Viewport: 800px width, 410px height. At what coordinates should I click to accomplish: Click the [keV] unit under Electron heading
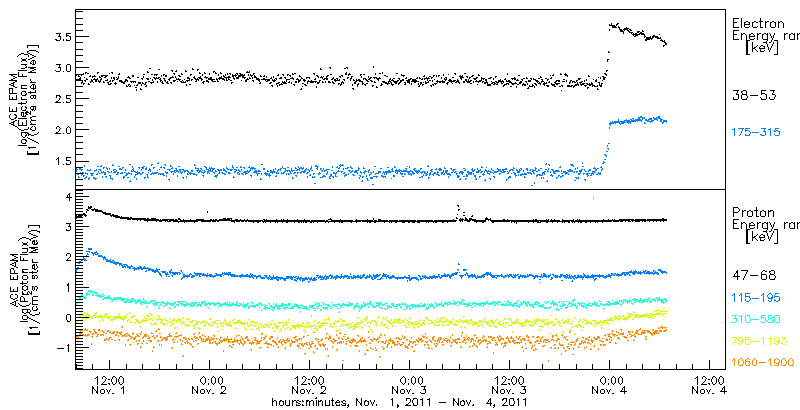click(x=762, y=48)
